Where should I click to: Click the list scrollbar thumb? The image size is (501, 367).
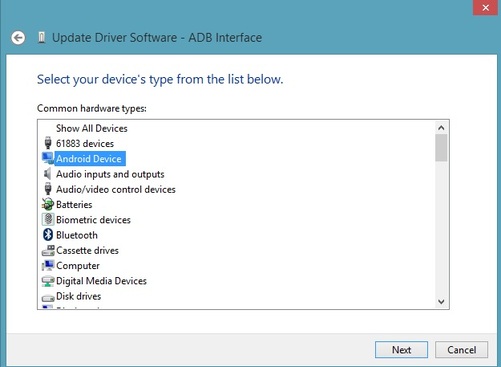(441, 148)
